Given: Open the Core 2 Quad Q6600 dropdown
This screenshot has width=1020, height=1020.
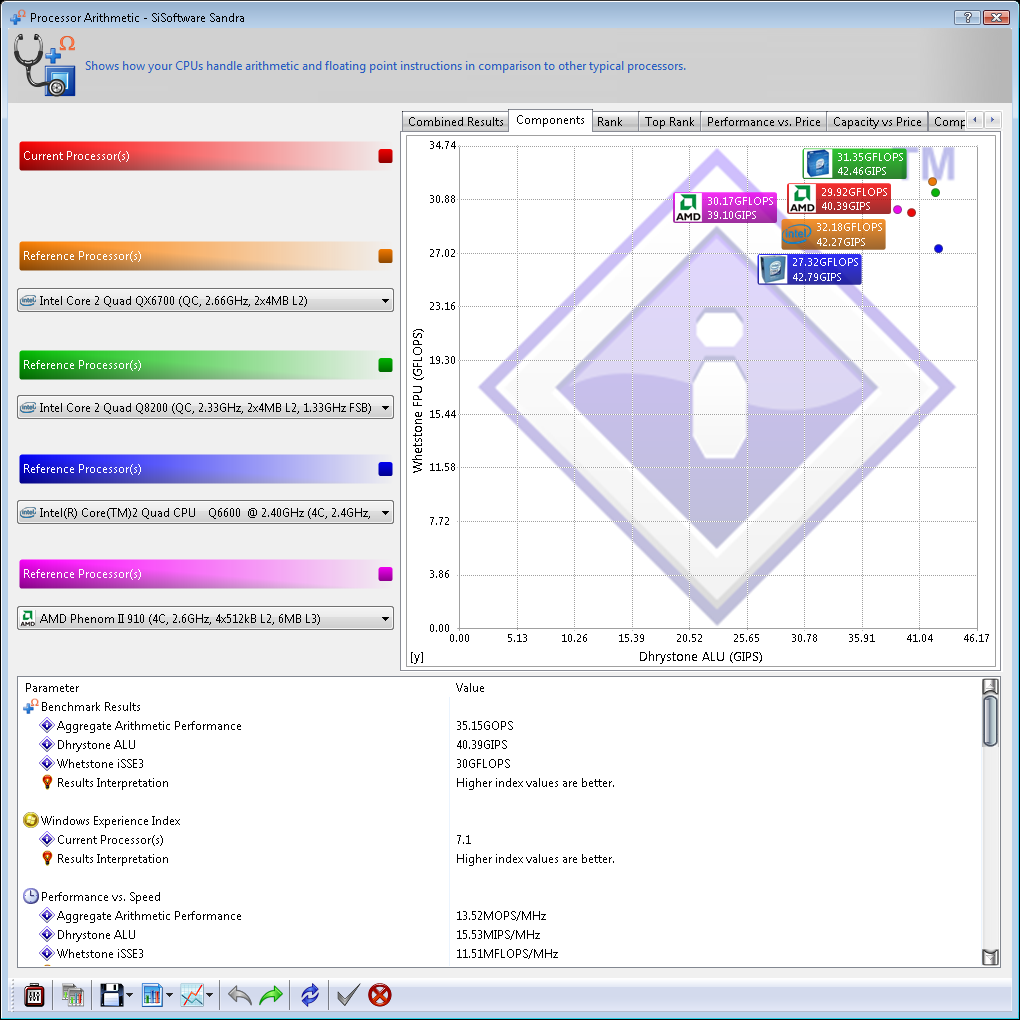Looking at the screenshot, I should pos(206,513).
